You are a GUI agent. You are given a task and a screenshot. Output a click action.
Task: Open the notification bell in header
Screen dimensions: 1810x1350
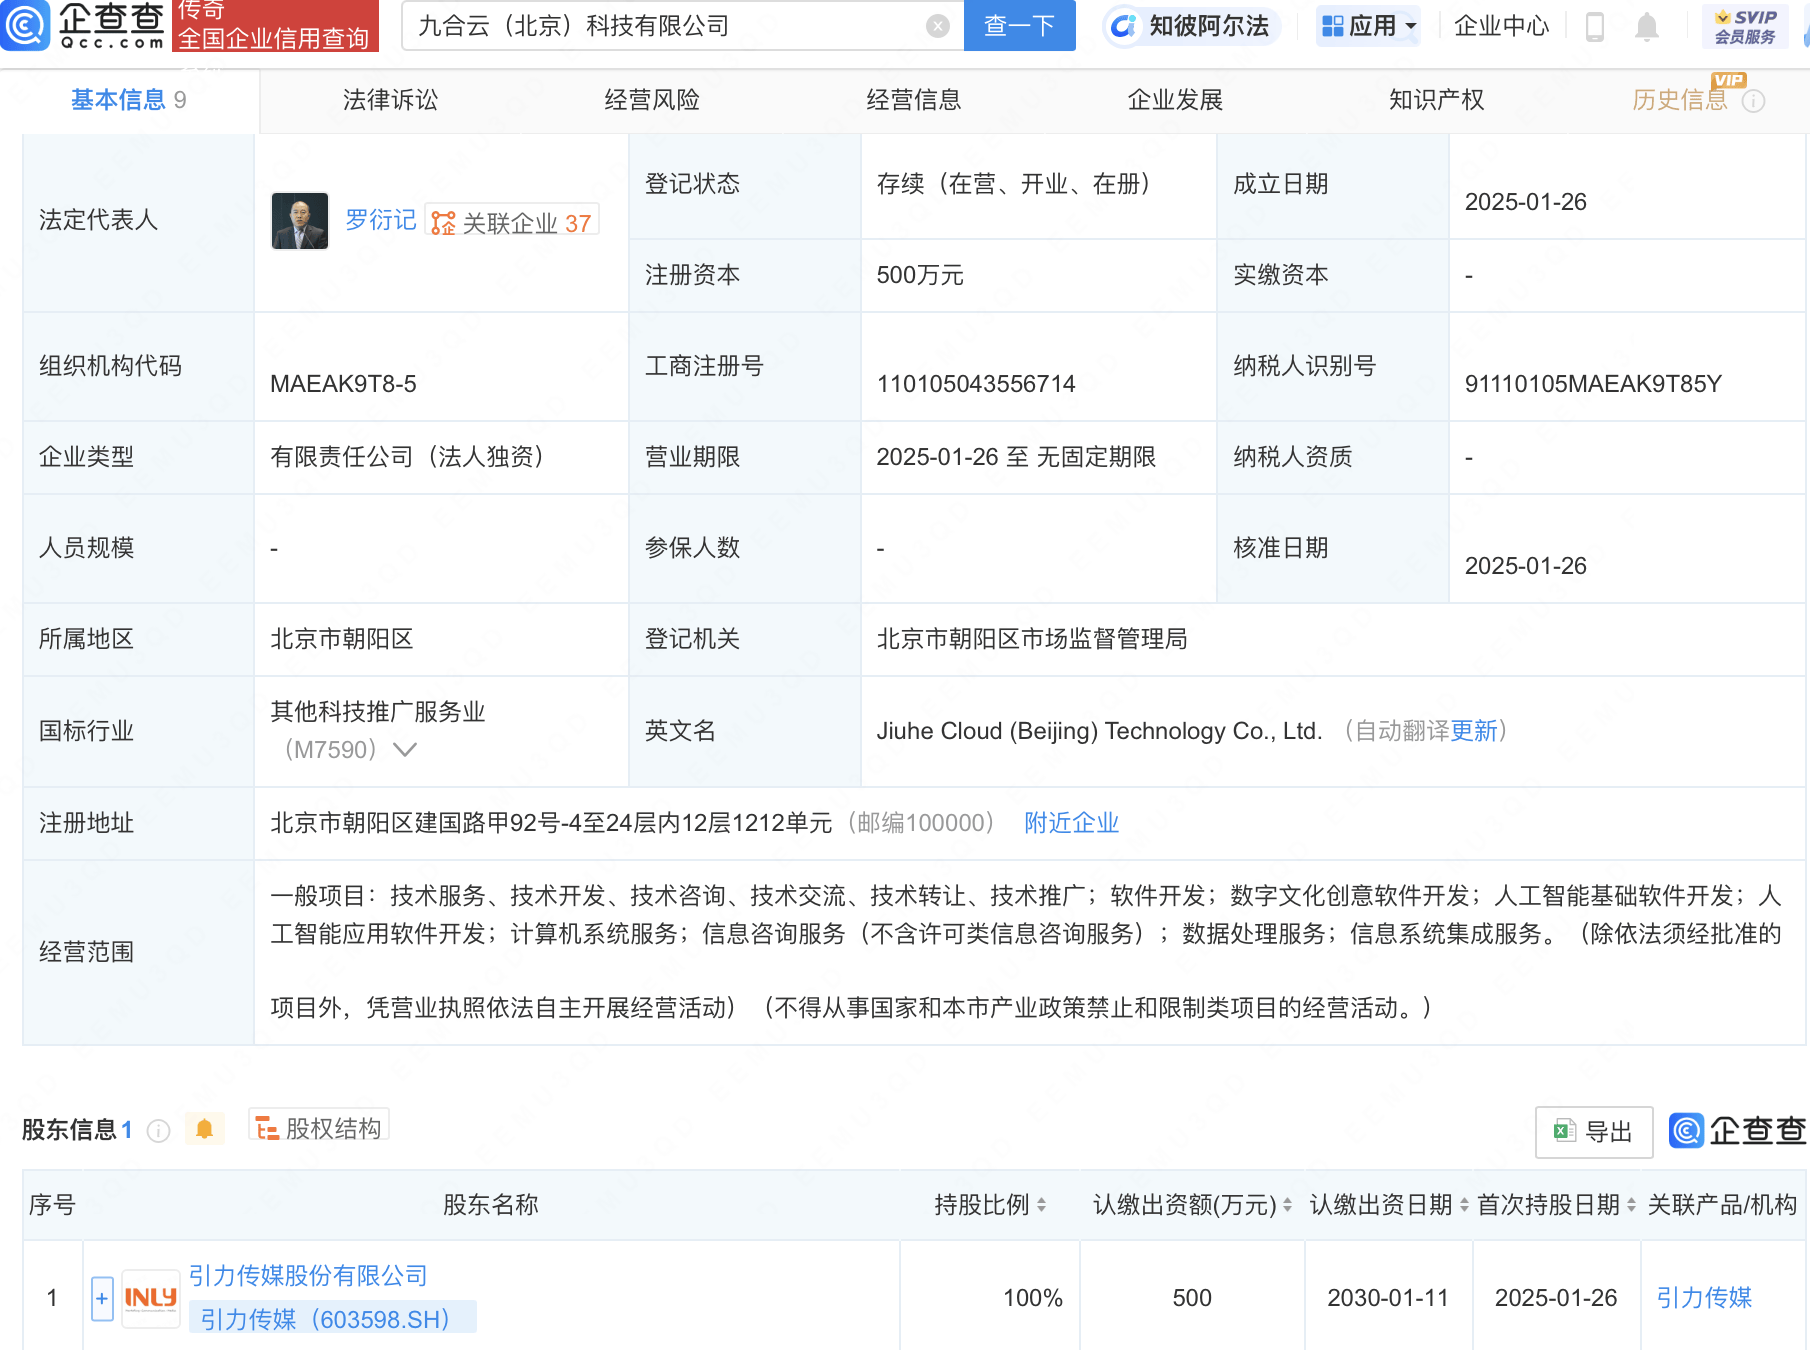coord(1646,27)
